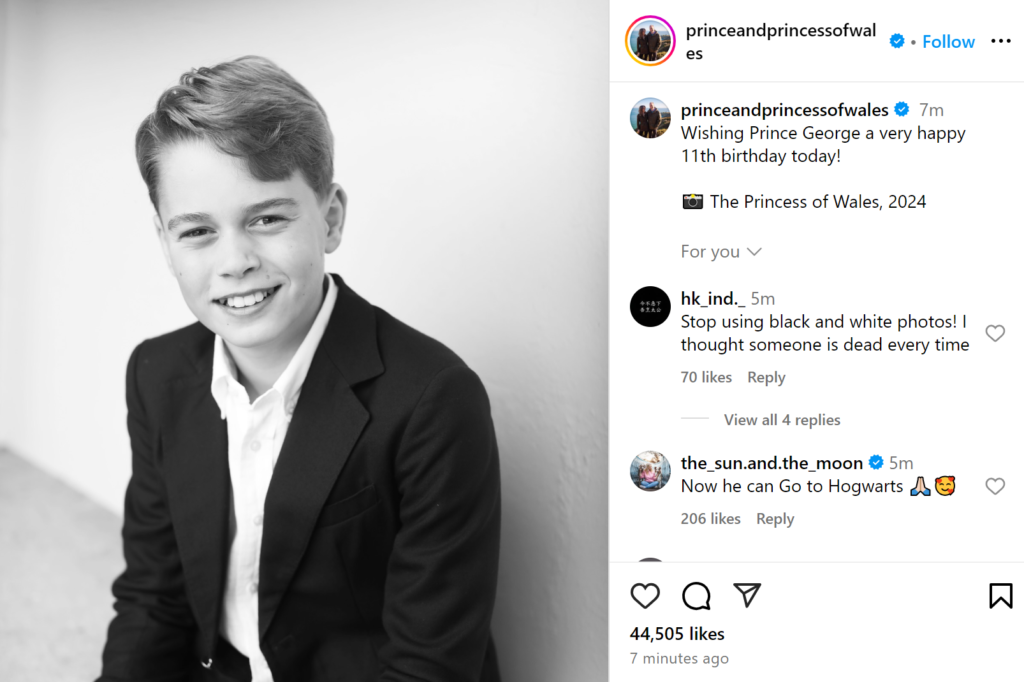
Task: Expand the For you comment filter
Action: (x=721, y=252)
